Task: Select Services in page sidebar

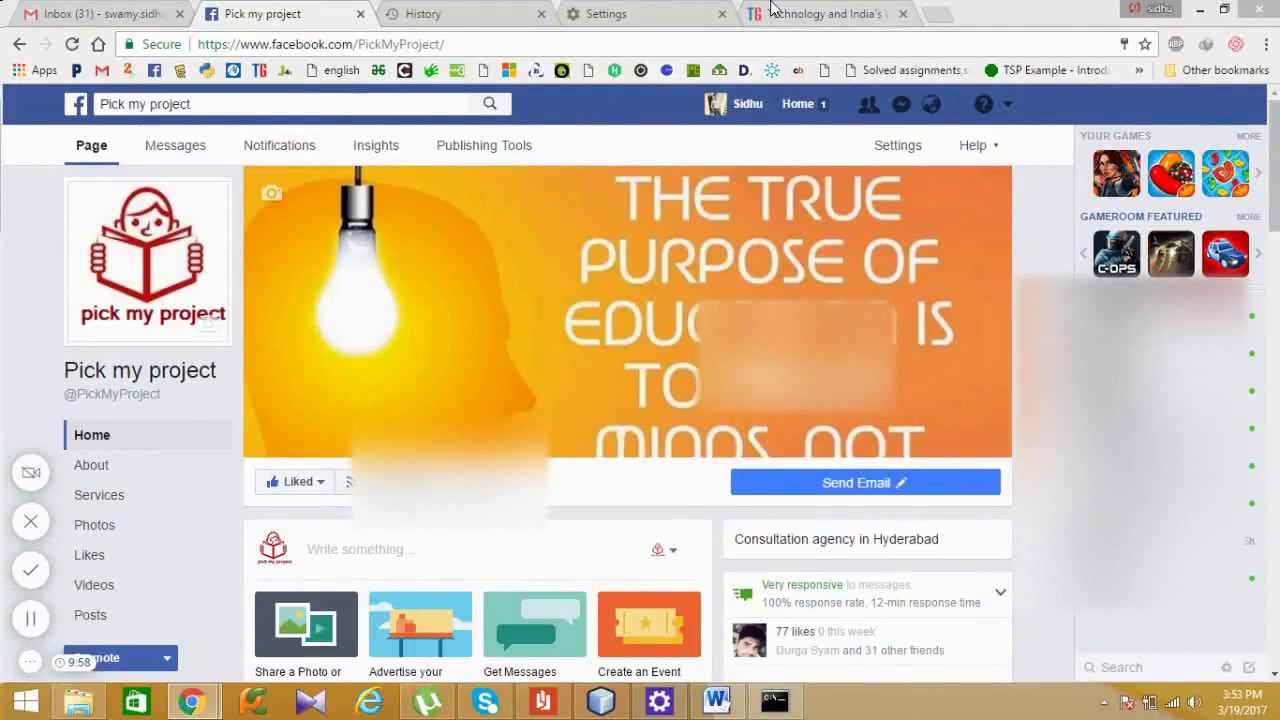Action: 99,495
